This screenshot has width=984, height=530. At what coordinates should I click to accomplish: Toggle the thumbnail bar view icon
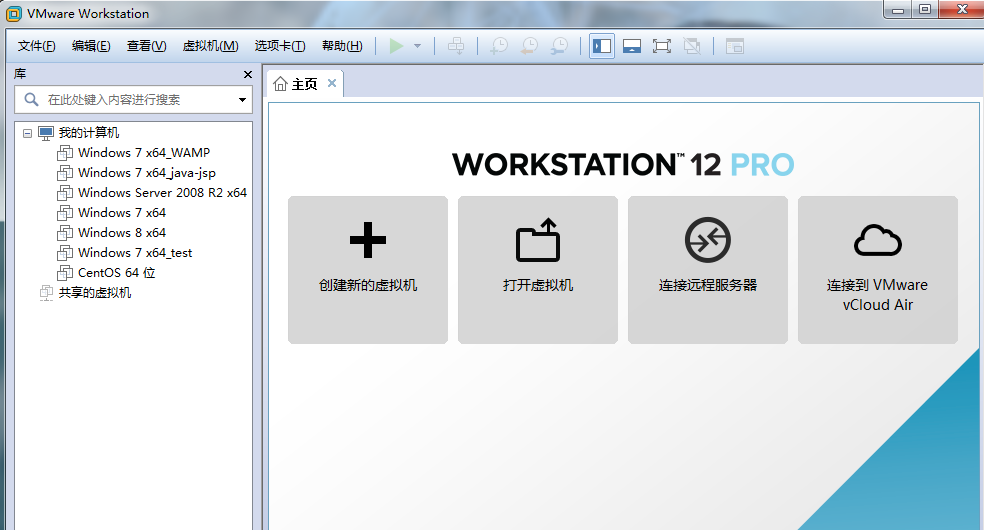tap(632, 46)
